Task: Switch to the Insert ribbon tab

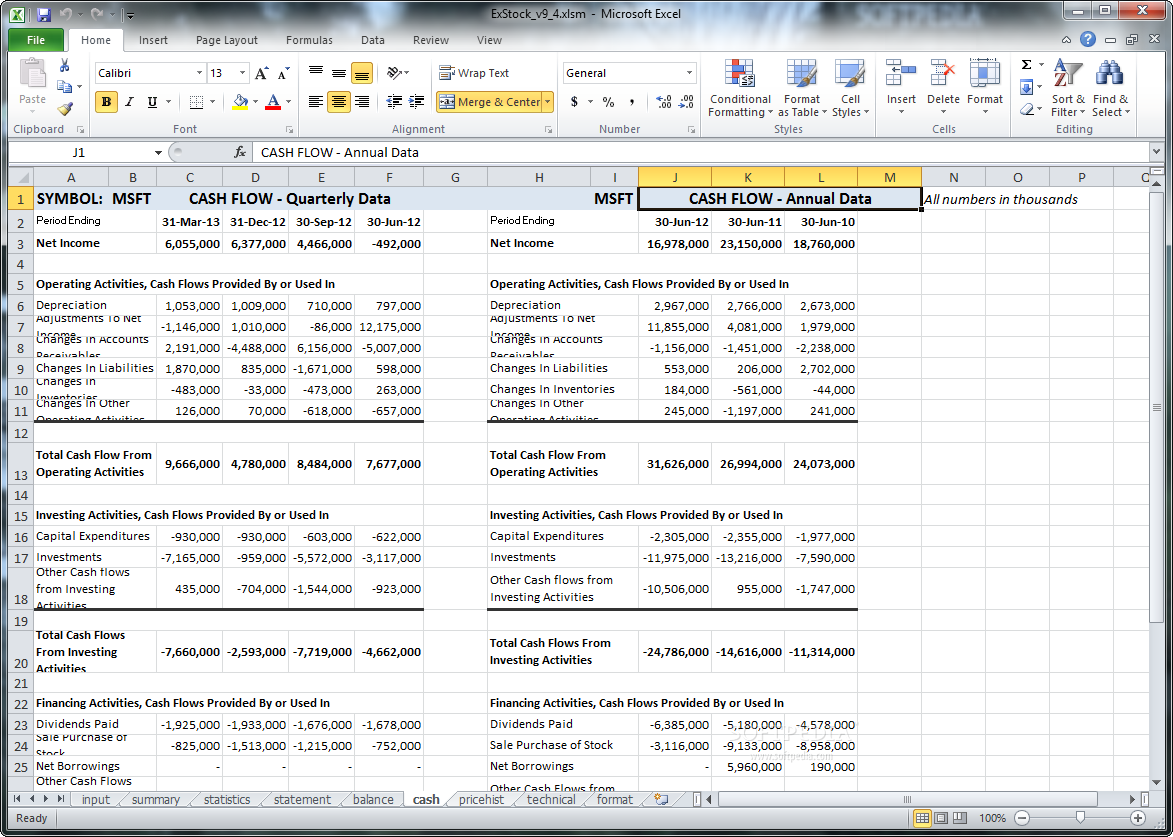Action: click(x=153, y=40)
